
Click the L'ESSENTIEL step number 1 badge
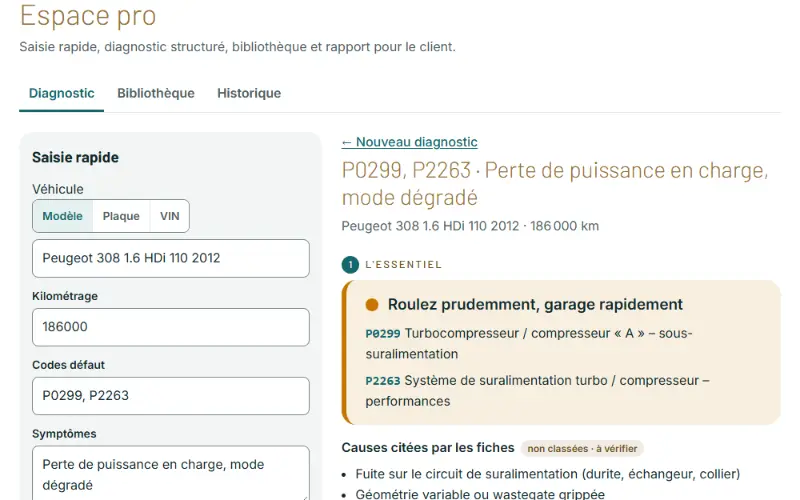coord(350,265)
